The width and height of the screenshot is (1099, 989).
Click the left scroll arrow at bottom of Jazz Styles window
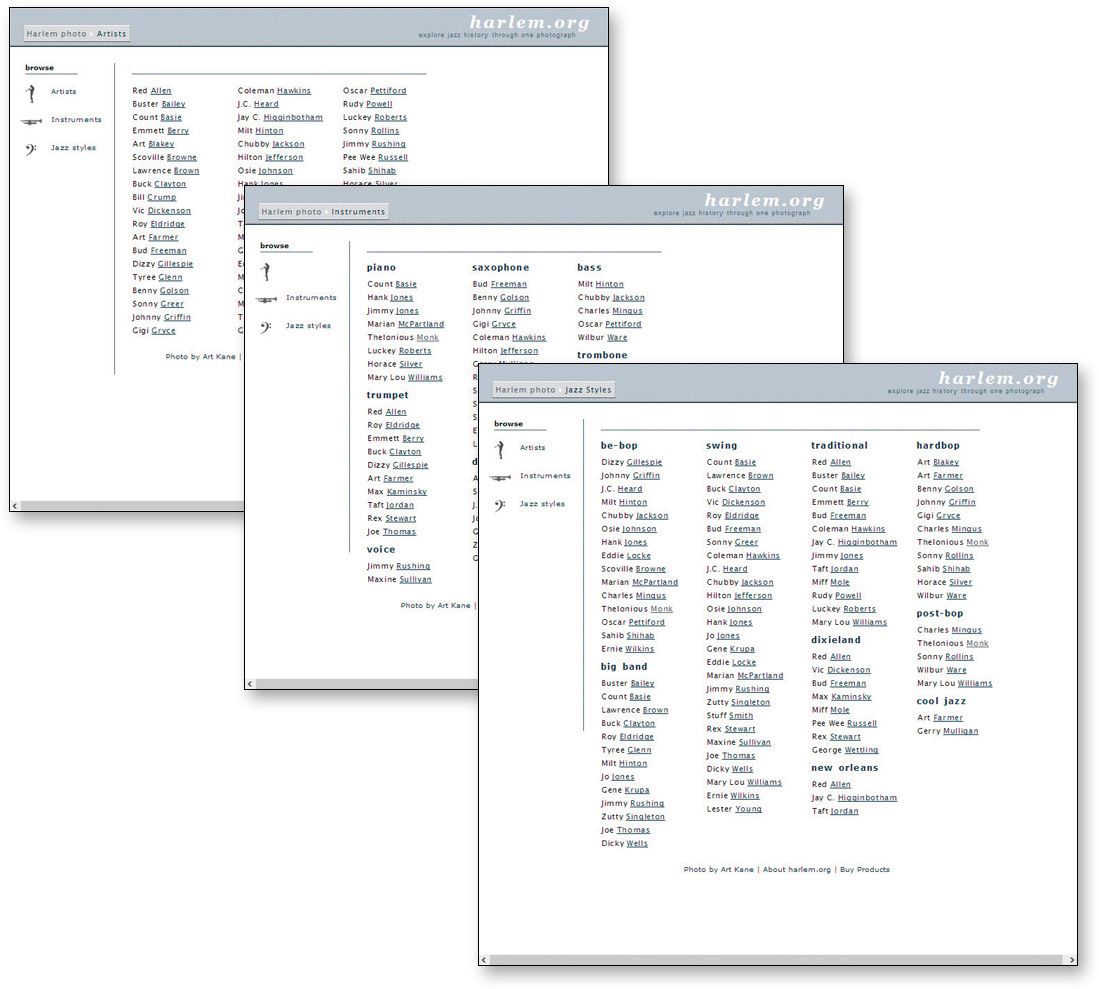point(485,960)
